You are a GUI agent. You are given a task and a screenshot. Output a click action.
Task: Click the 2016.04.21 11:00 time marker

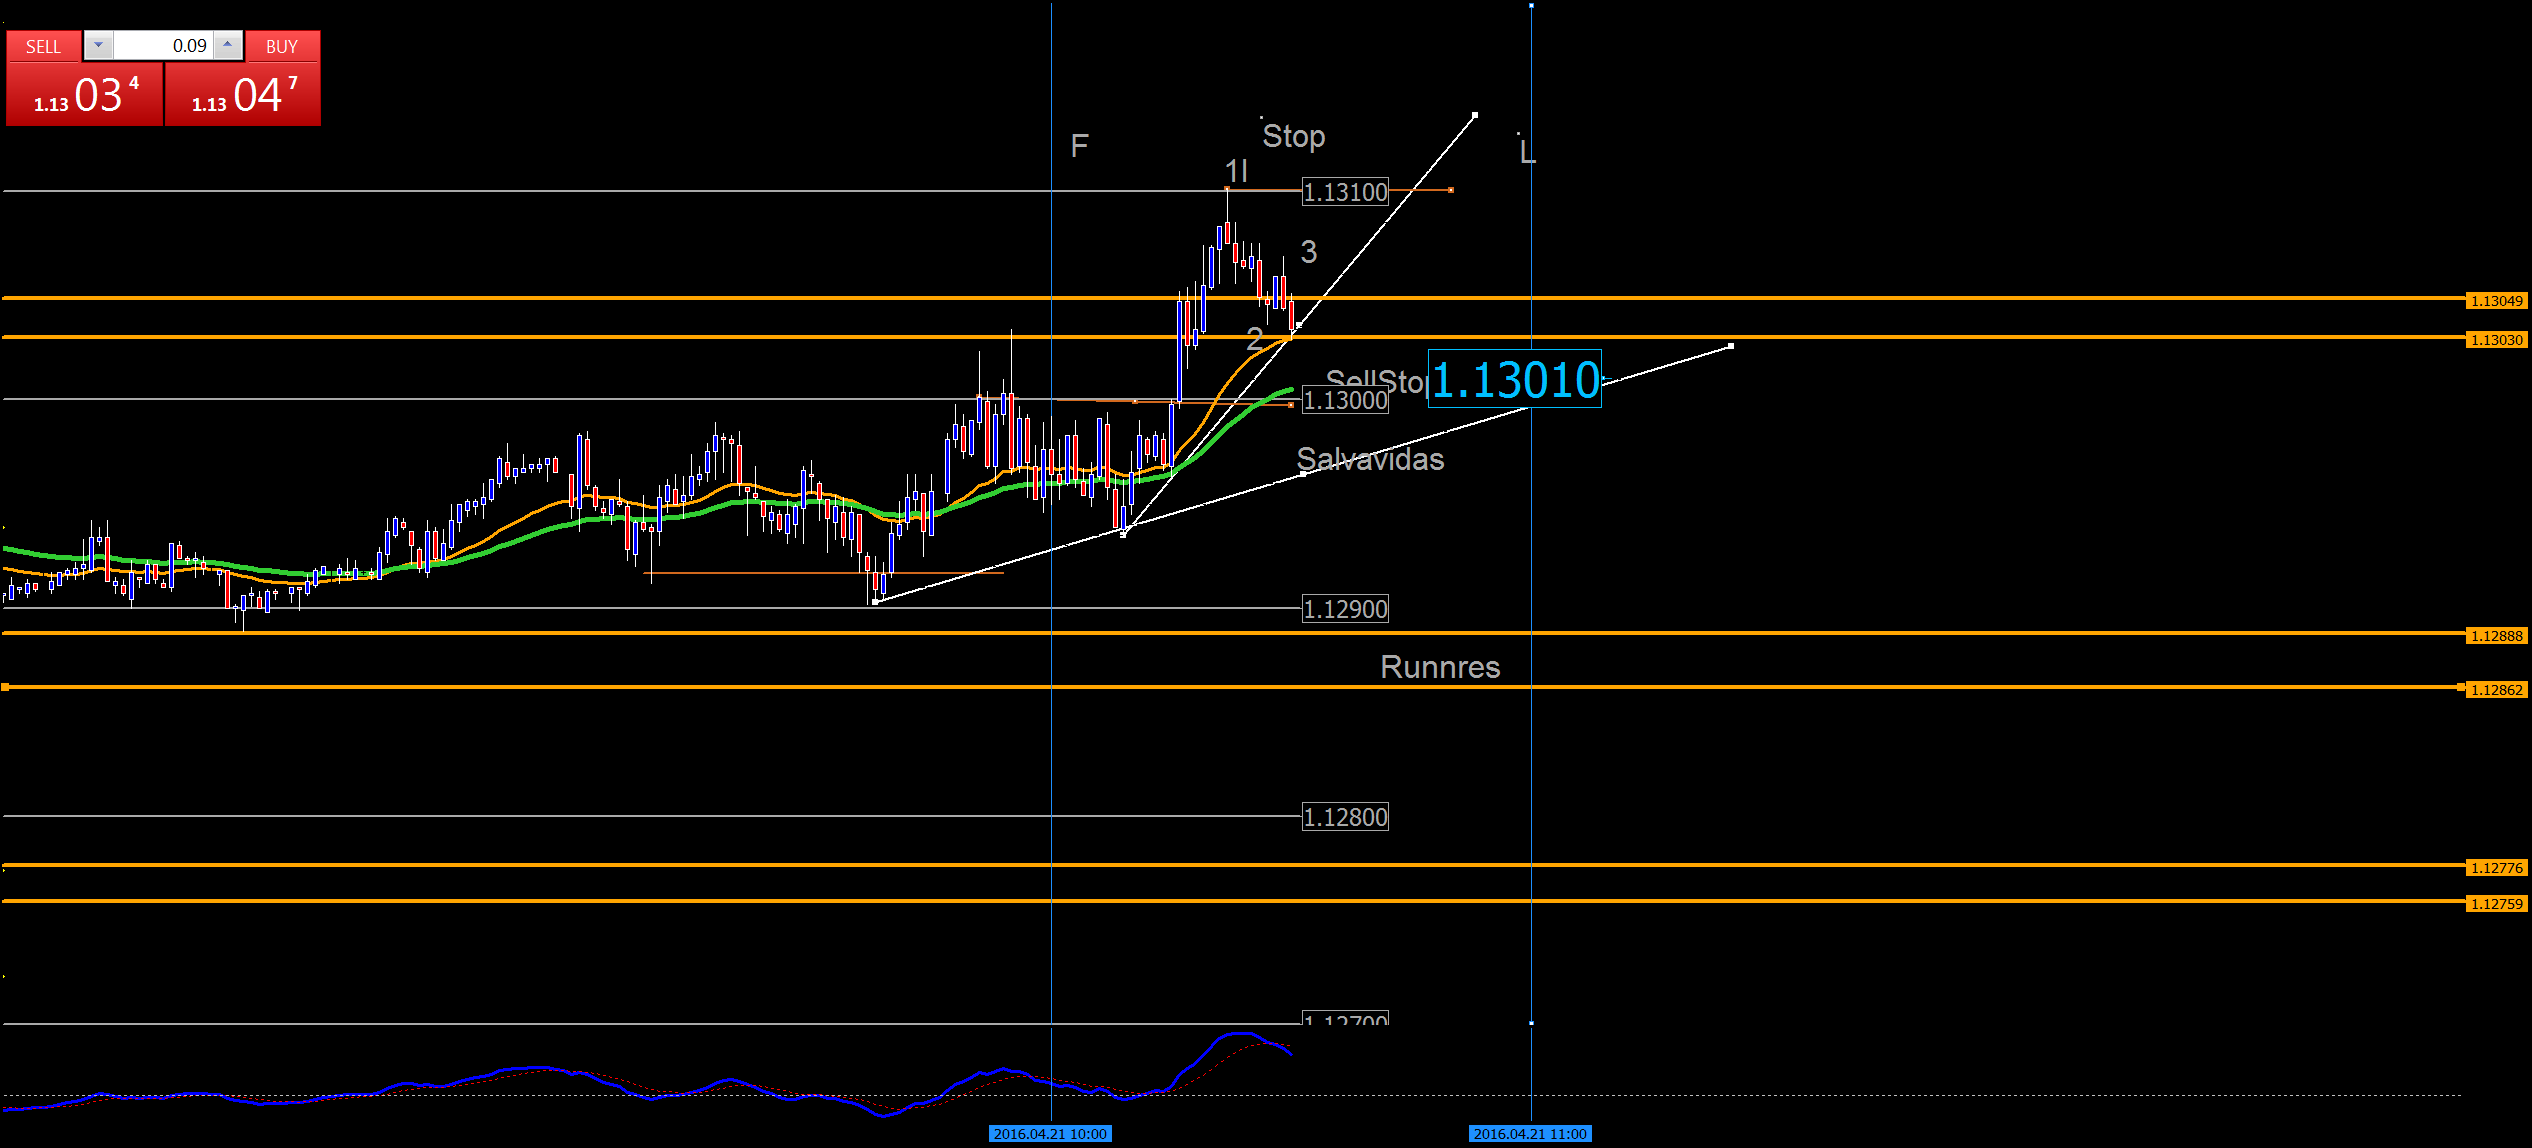[x=1530, y=1134]
